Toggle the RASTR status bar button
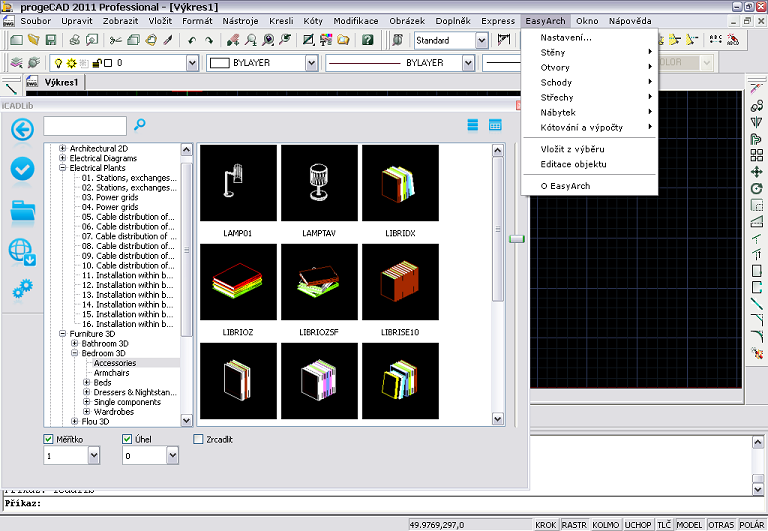This screenshot has height=531, width=768. coord(574,524)
